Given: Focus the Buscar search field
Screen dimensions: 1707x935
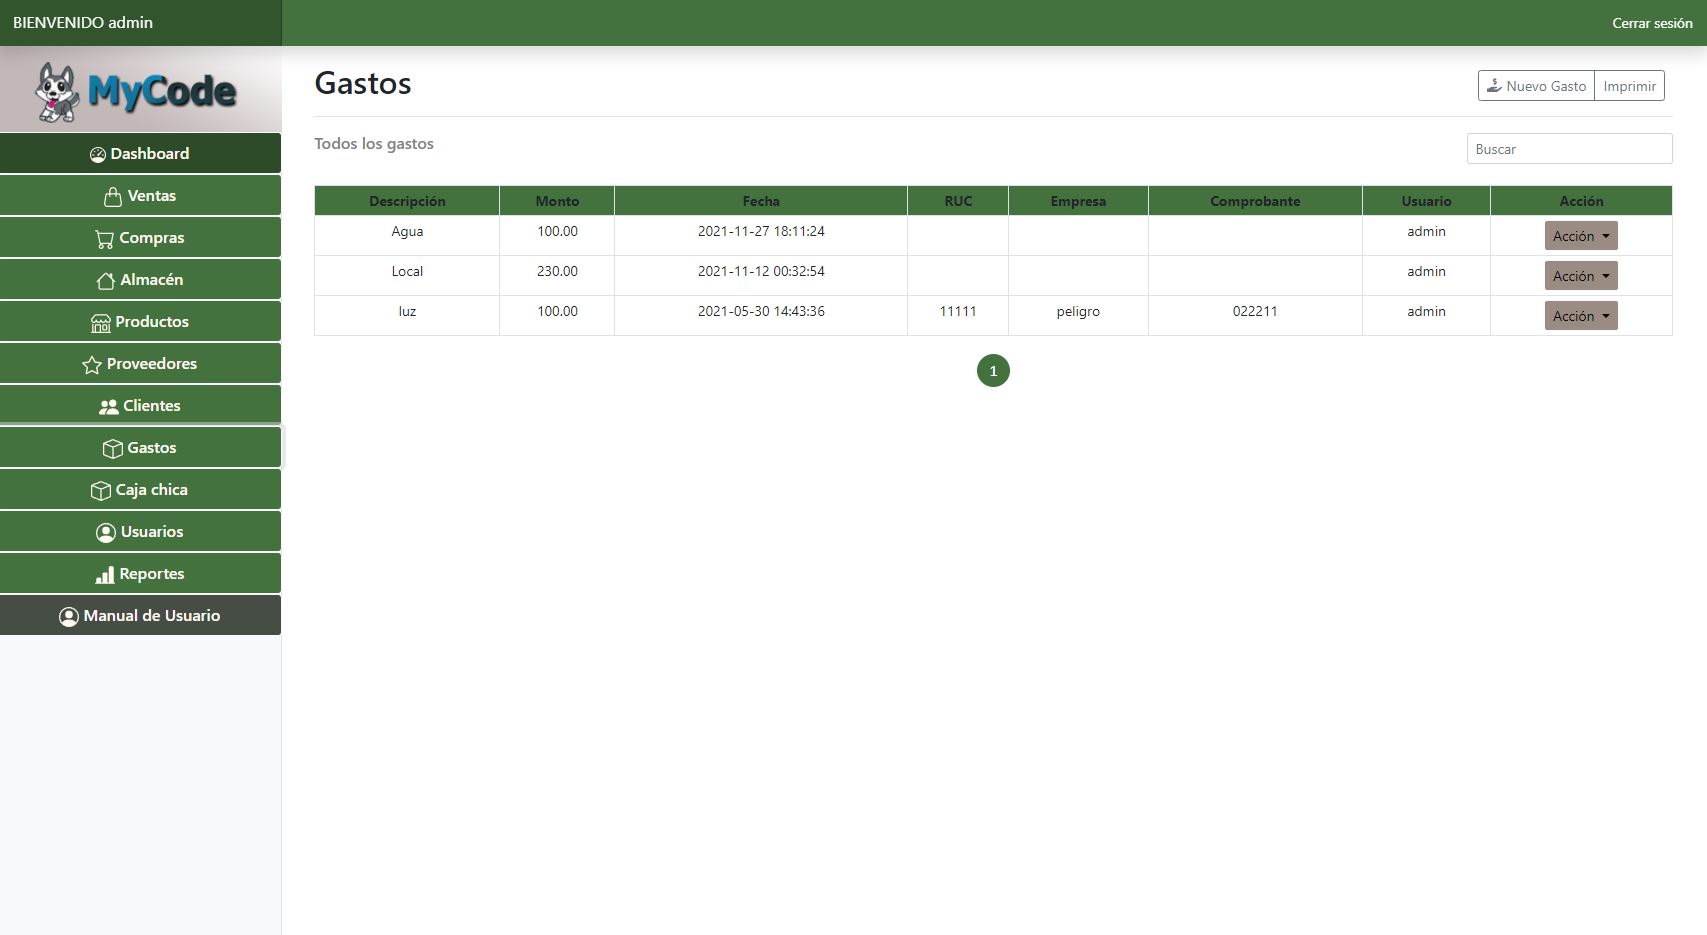Looking at the screenshot, I should click(x=1568, y=149).
